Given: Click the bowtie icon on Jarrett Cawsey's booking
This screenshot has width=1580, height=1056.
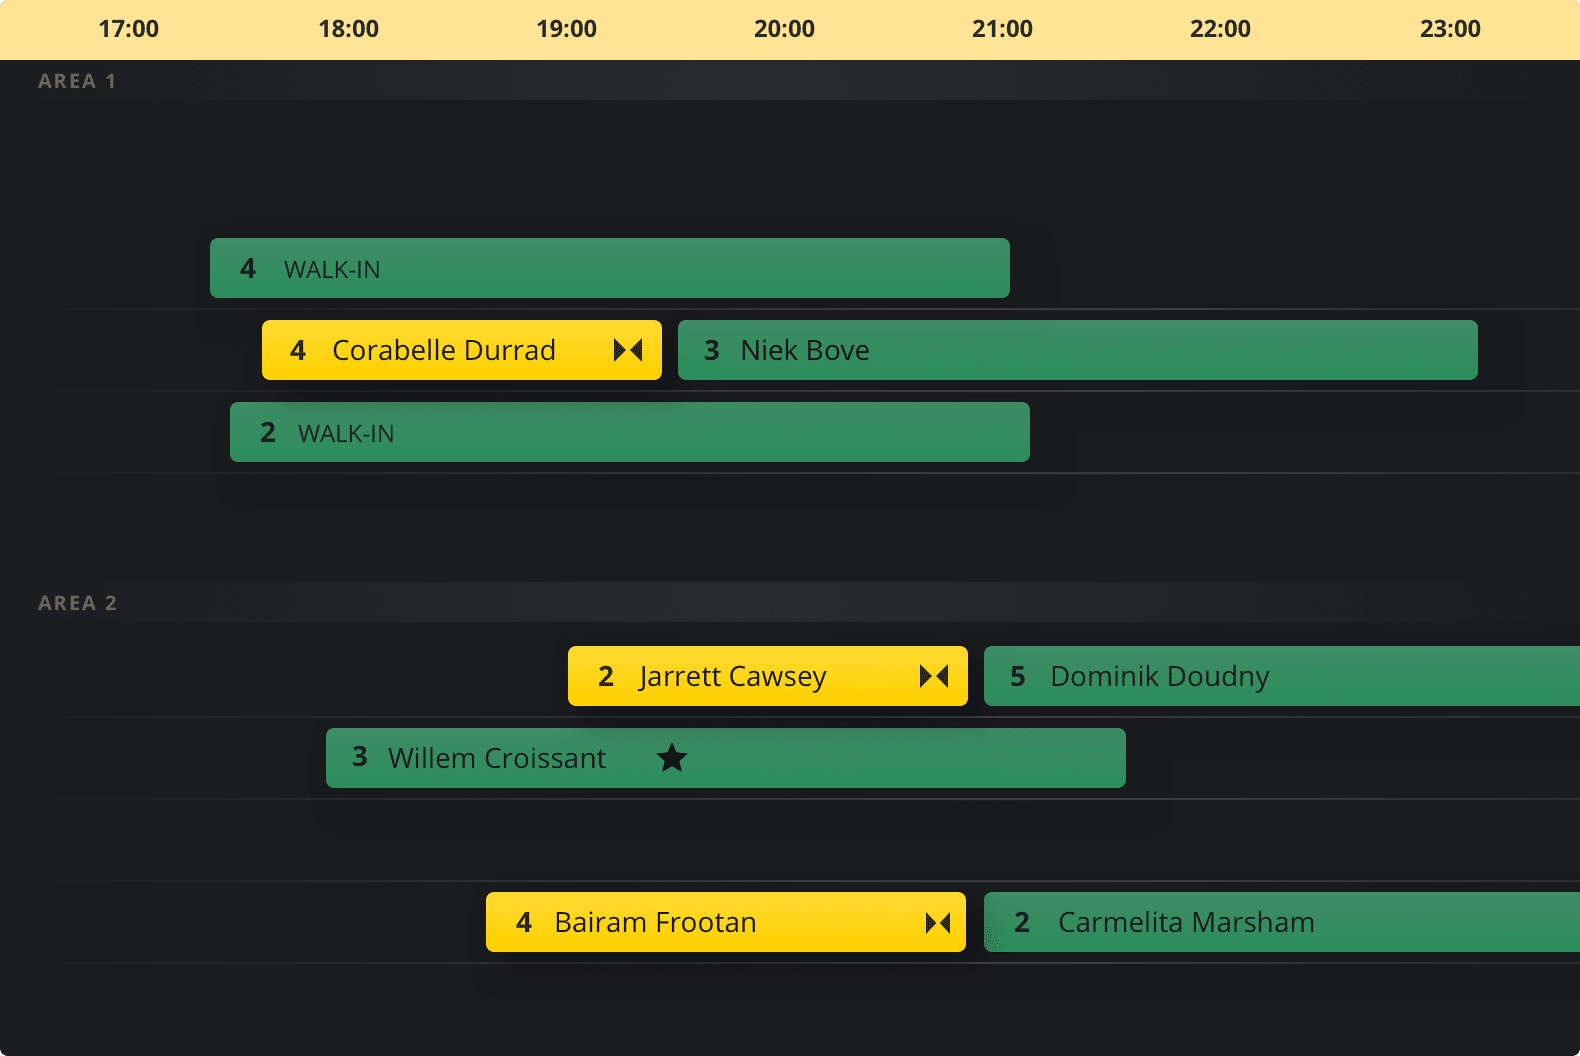Looking at the screenshot, I should 934,676.
